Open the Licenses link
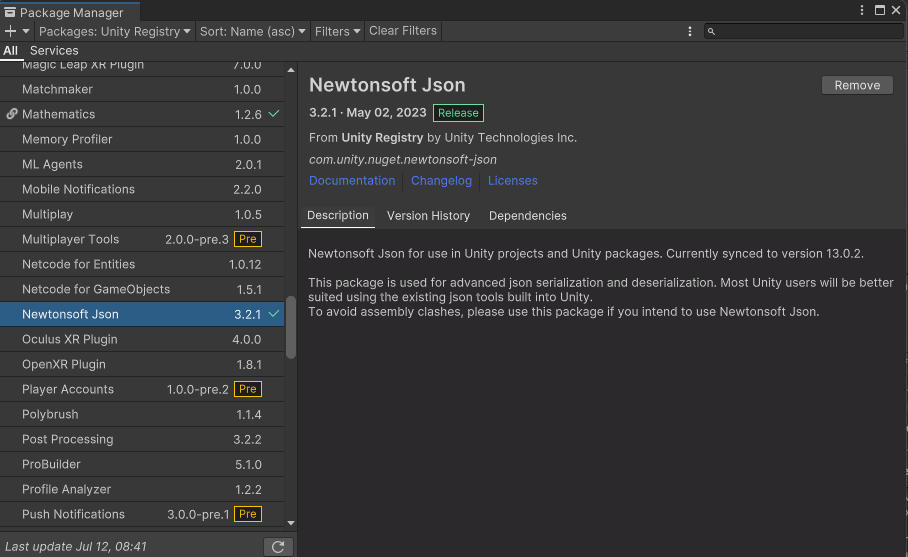Viewport: 908px width, 557px height. tap(512, 181)
